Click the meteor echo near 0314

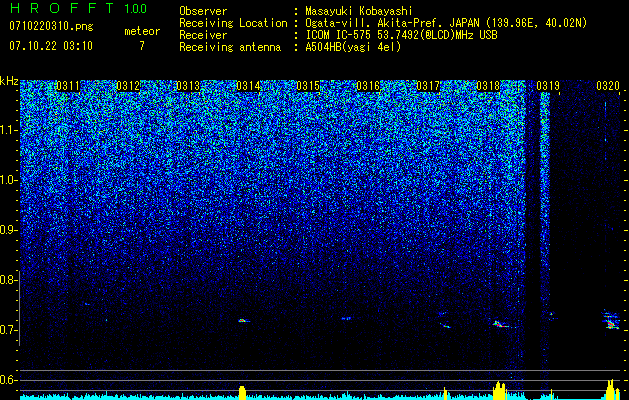click(244, 321)
